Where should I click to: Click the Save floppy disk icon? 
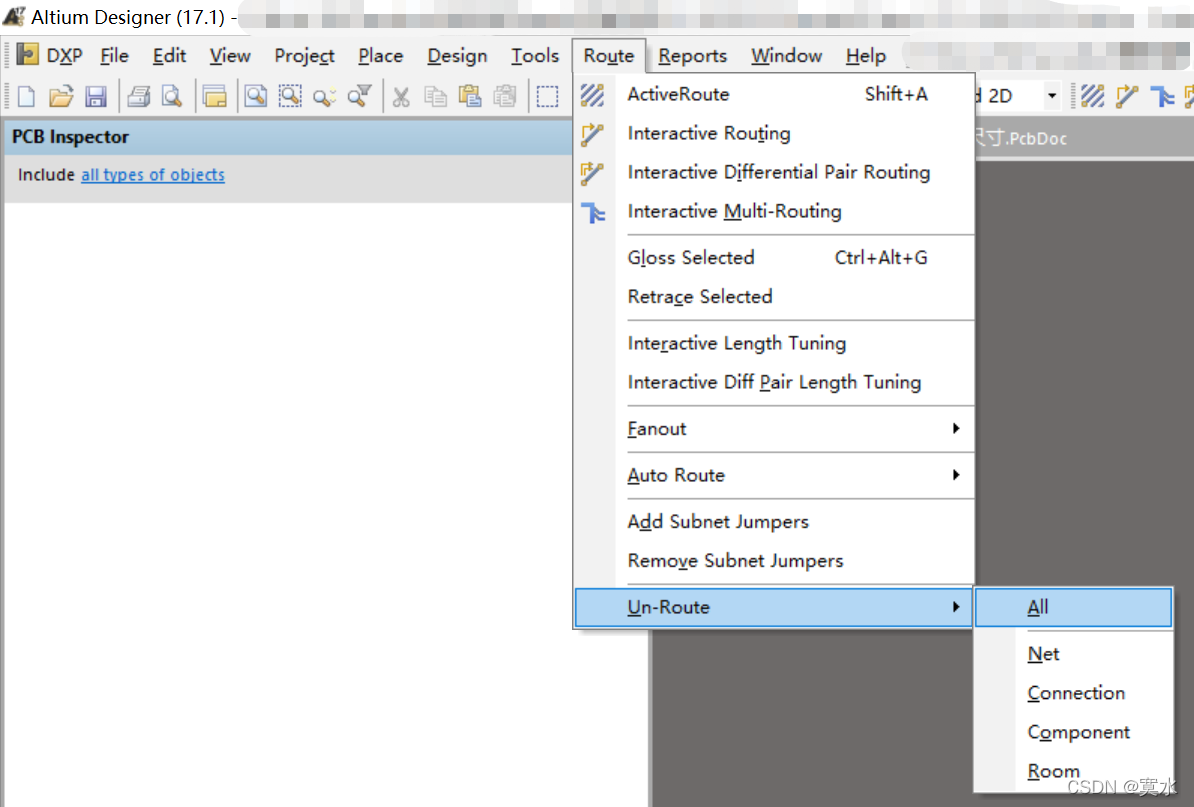pyautogui.click(x=96, y=97)
